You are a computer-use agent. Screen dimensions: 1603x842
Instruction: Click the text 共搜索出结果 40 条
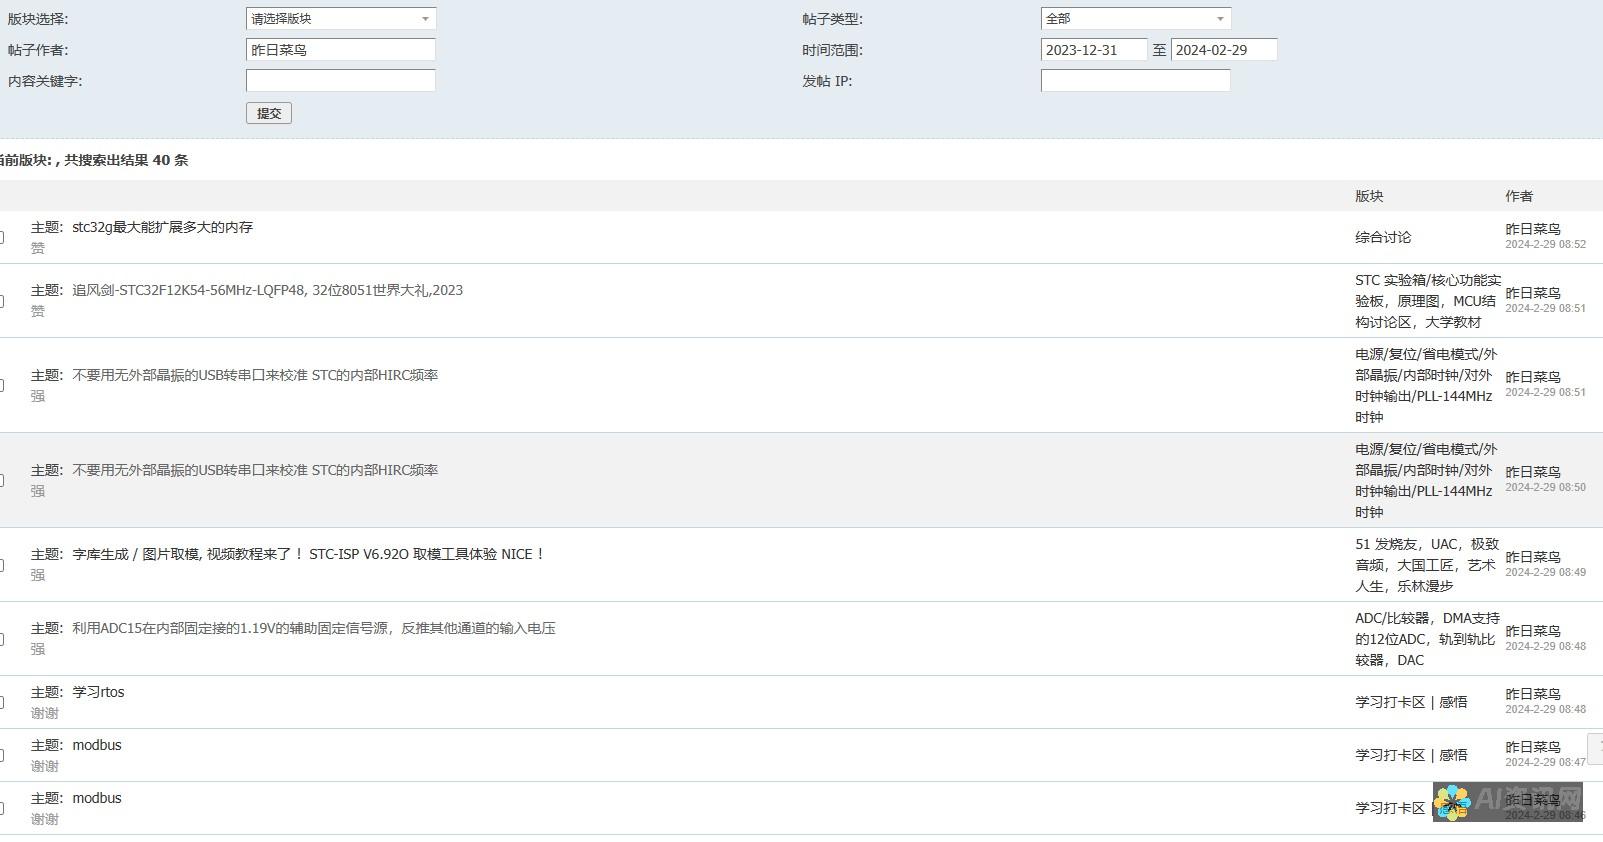pyautogui.click(x=126, y=160)
